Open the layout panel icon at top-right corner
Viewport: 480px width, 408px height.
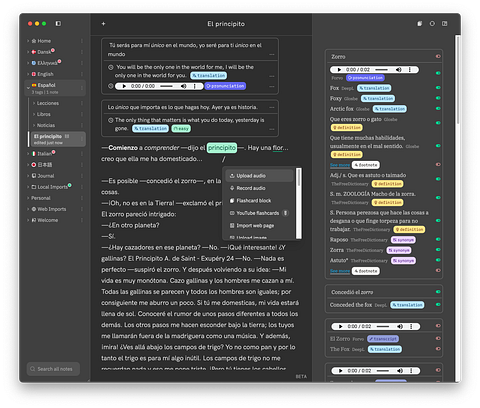tap(444, 24)
